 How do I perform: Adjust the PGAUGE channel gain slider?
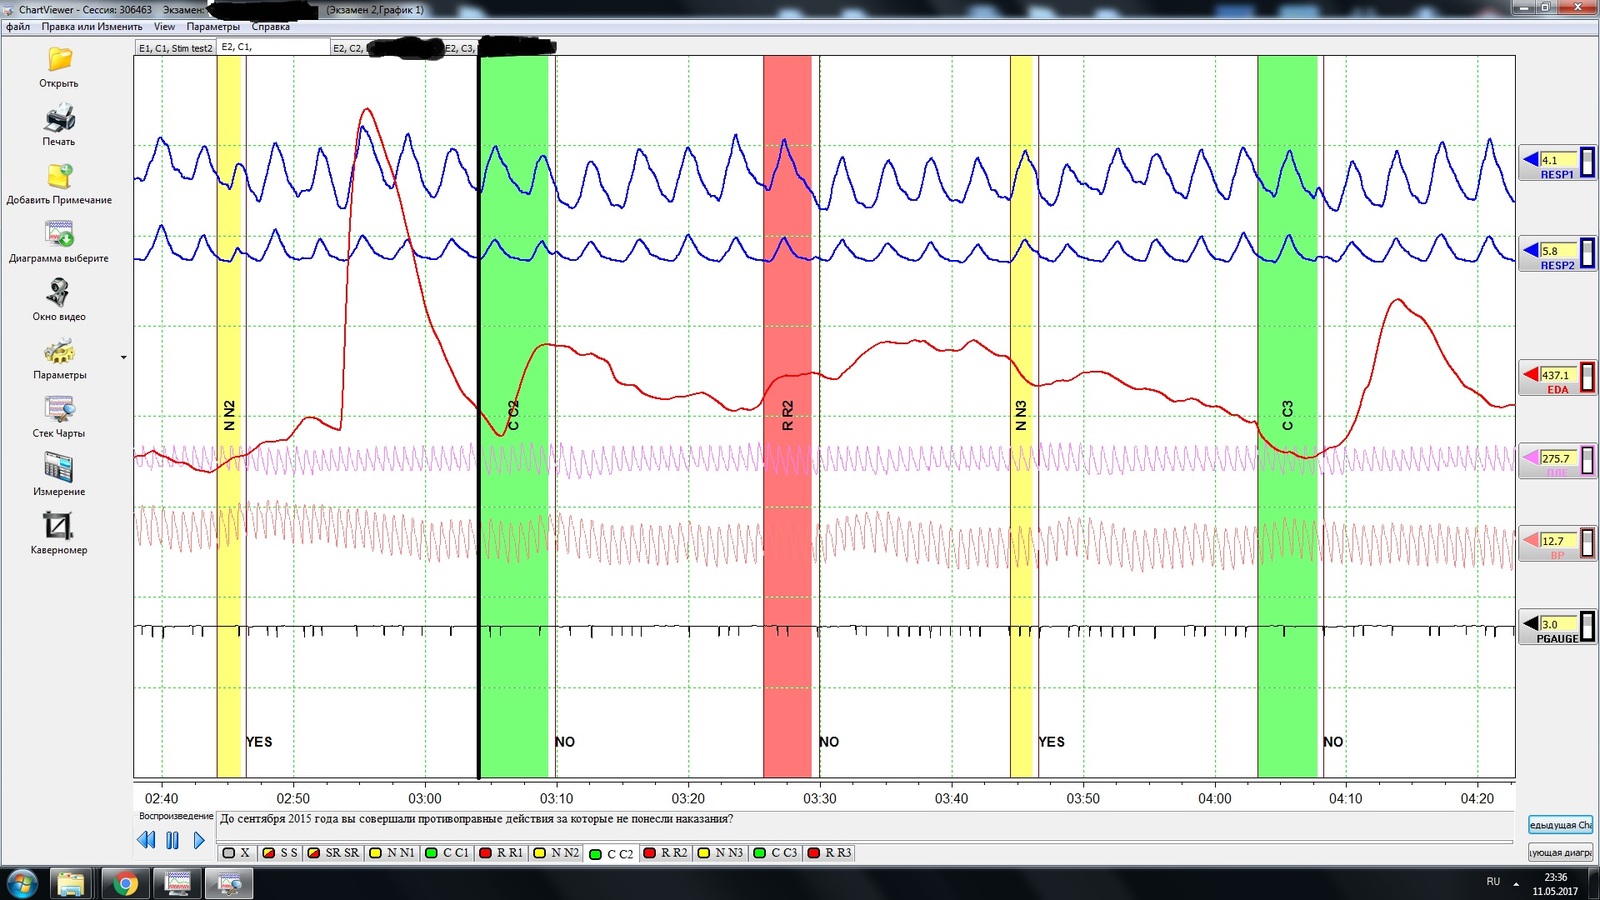[1587, 625]
